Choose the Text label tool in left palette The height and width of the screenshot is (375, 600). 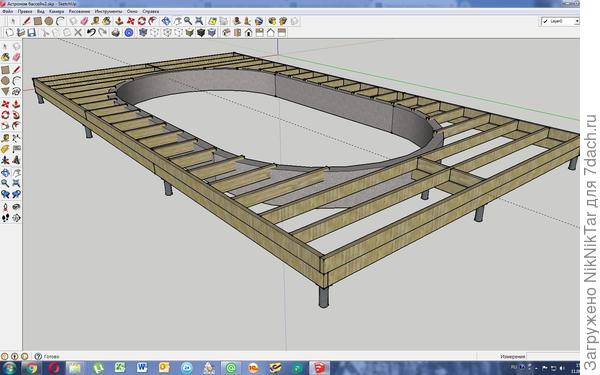[16, 149]
